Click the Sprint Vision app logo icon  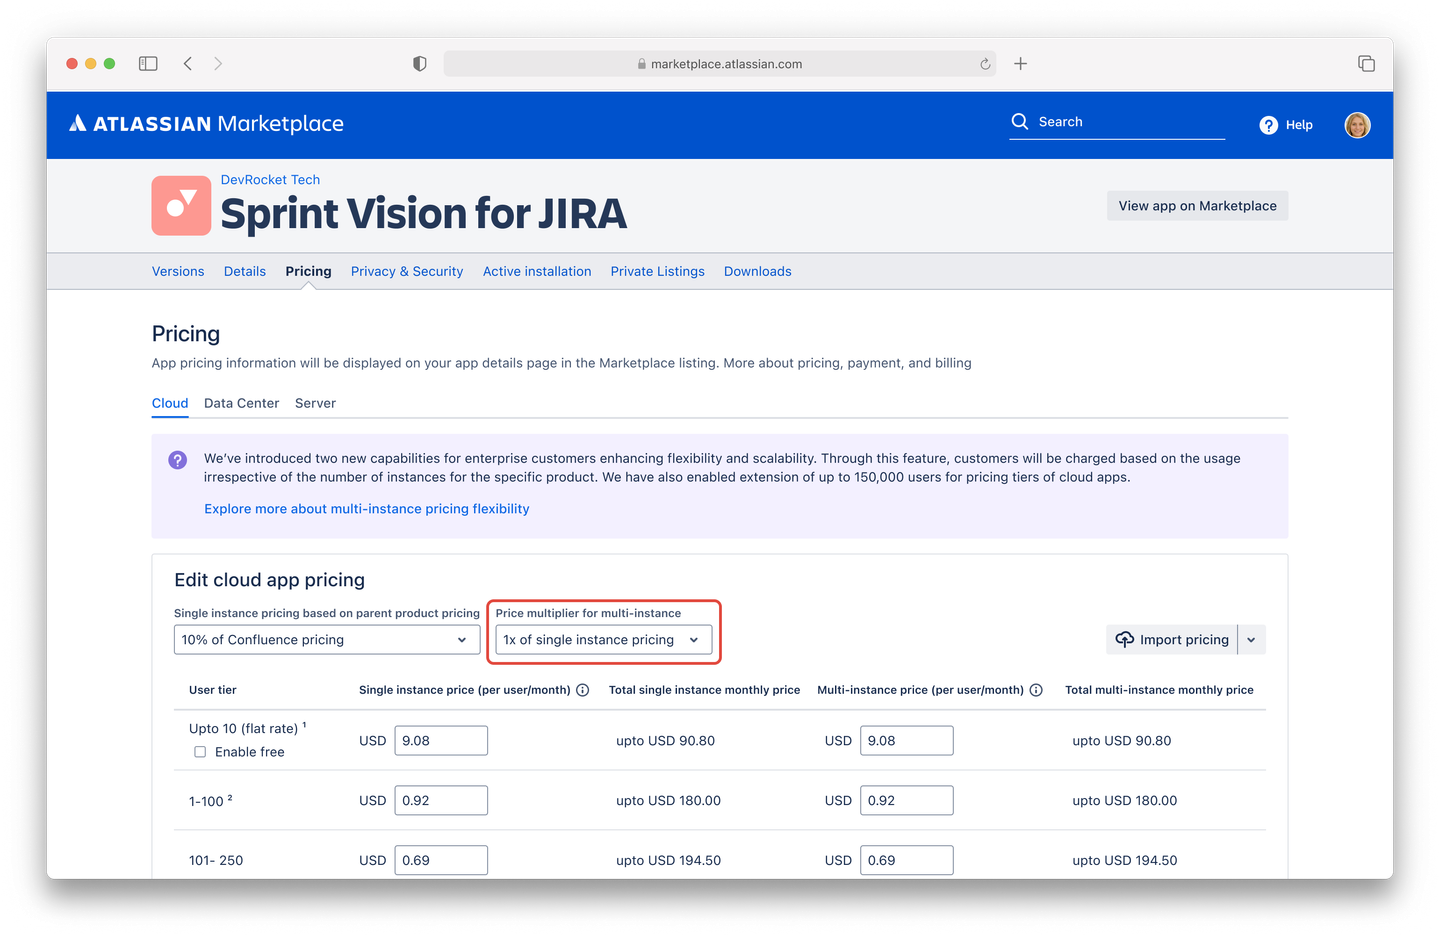181,205
